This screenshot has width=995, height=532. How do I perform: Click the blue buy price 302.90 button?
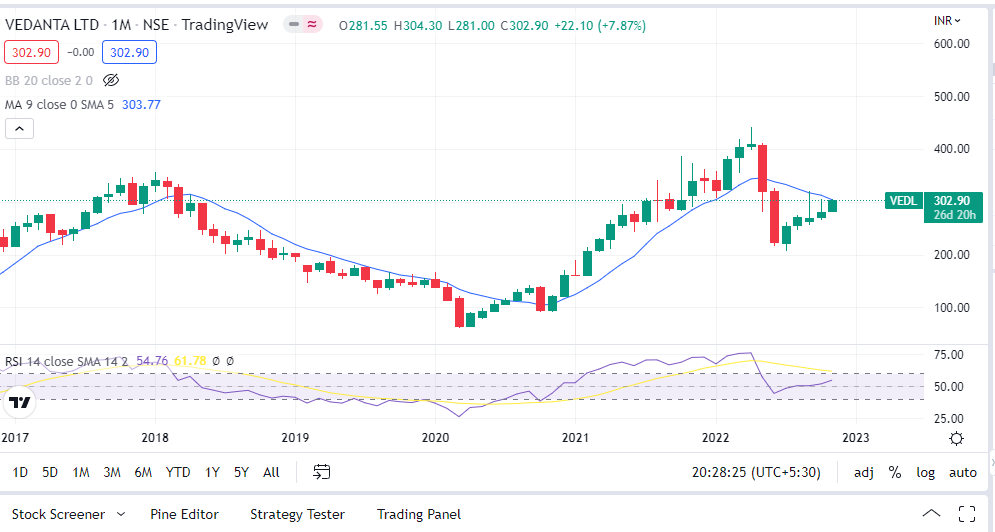(x=129, y=52)
